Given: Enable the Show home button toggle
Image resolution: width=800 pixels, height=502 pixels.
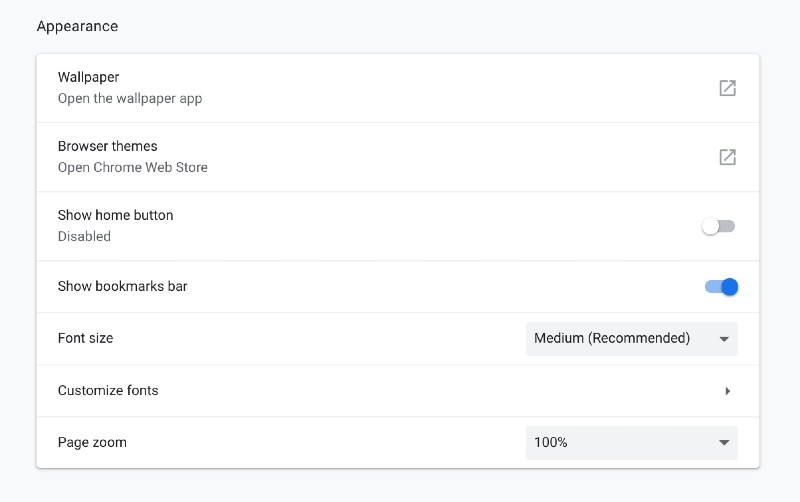Looking at the screenshot, I should (718, 227).
